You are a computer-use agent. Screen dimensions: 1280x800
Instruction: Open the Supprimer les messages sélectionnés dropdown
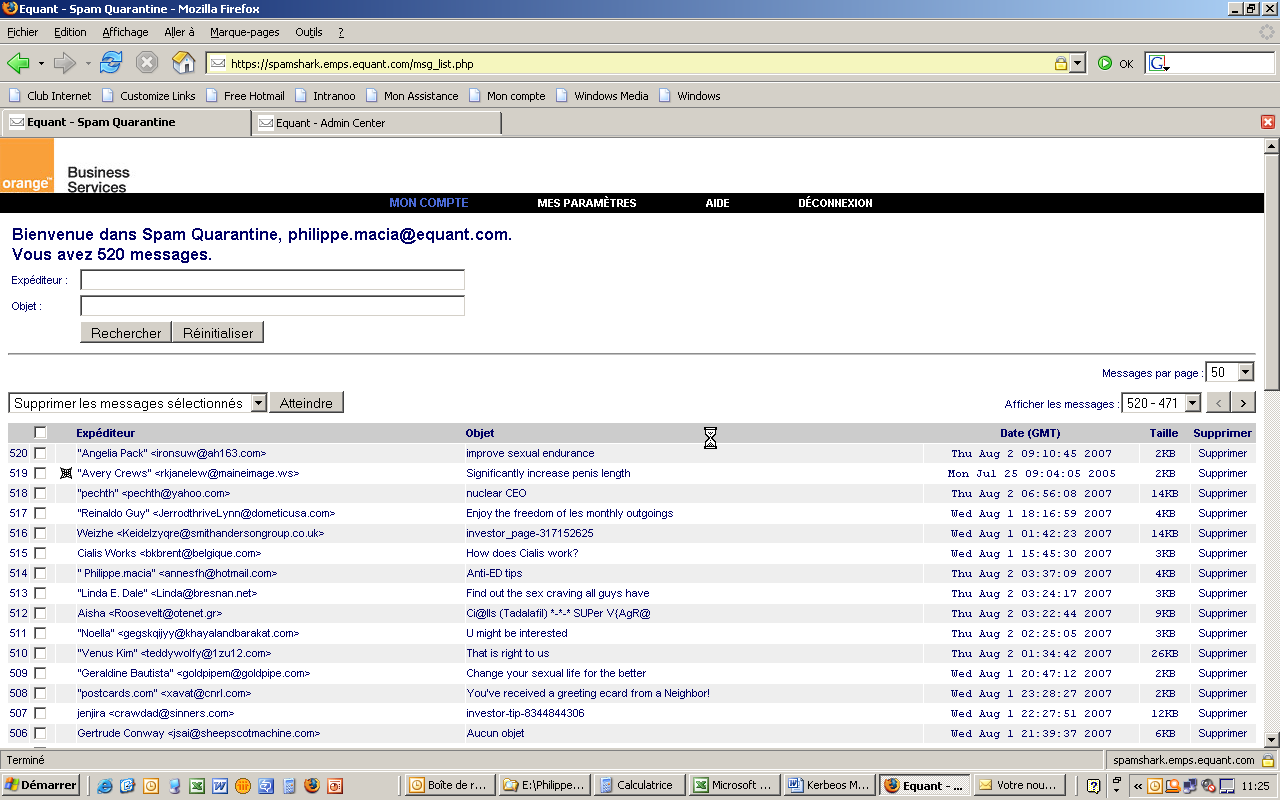click(x=138, y=403)
